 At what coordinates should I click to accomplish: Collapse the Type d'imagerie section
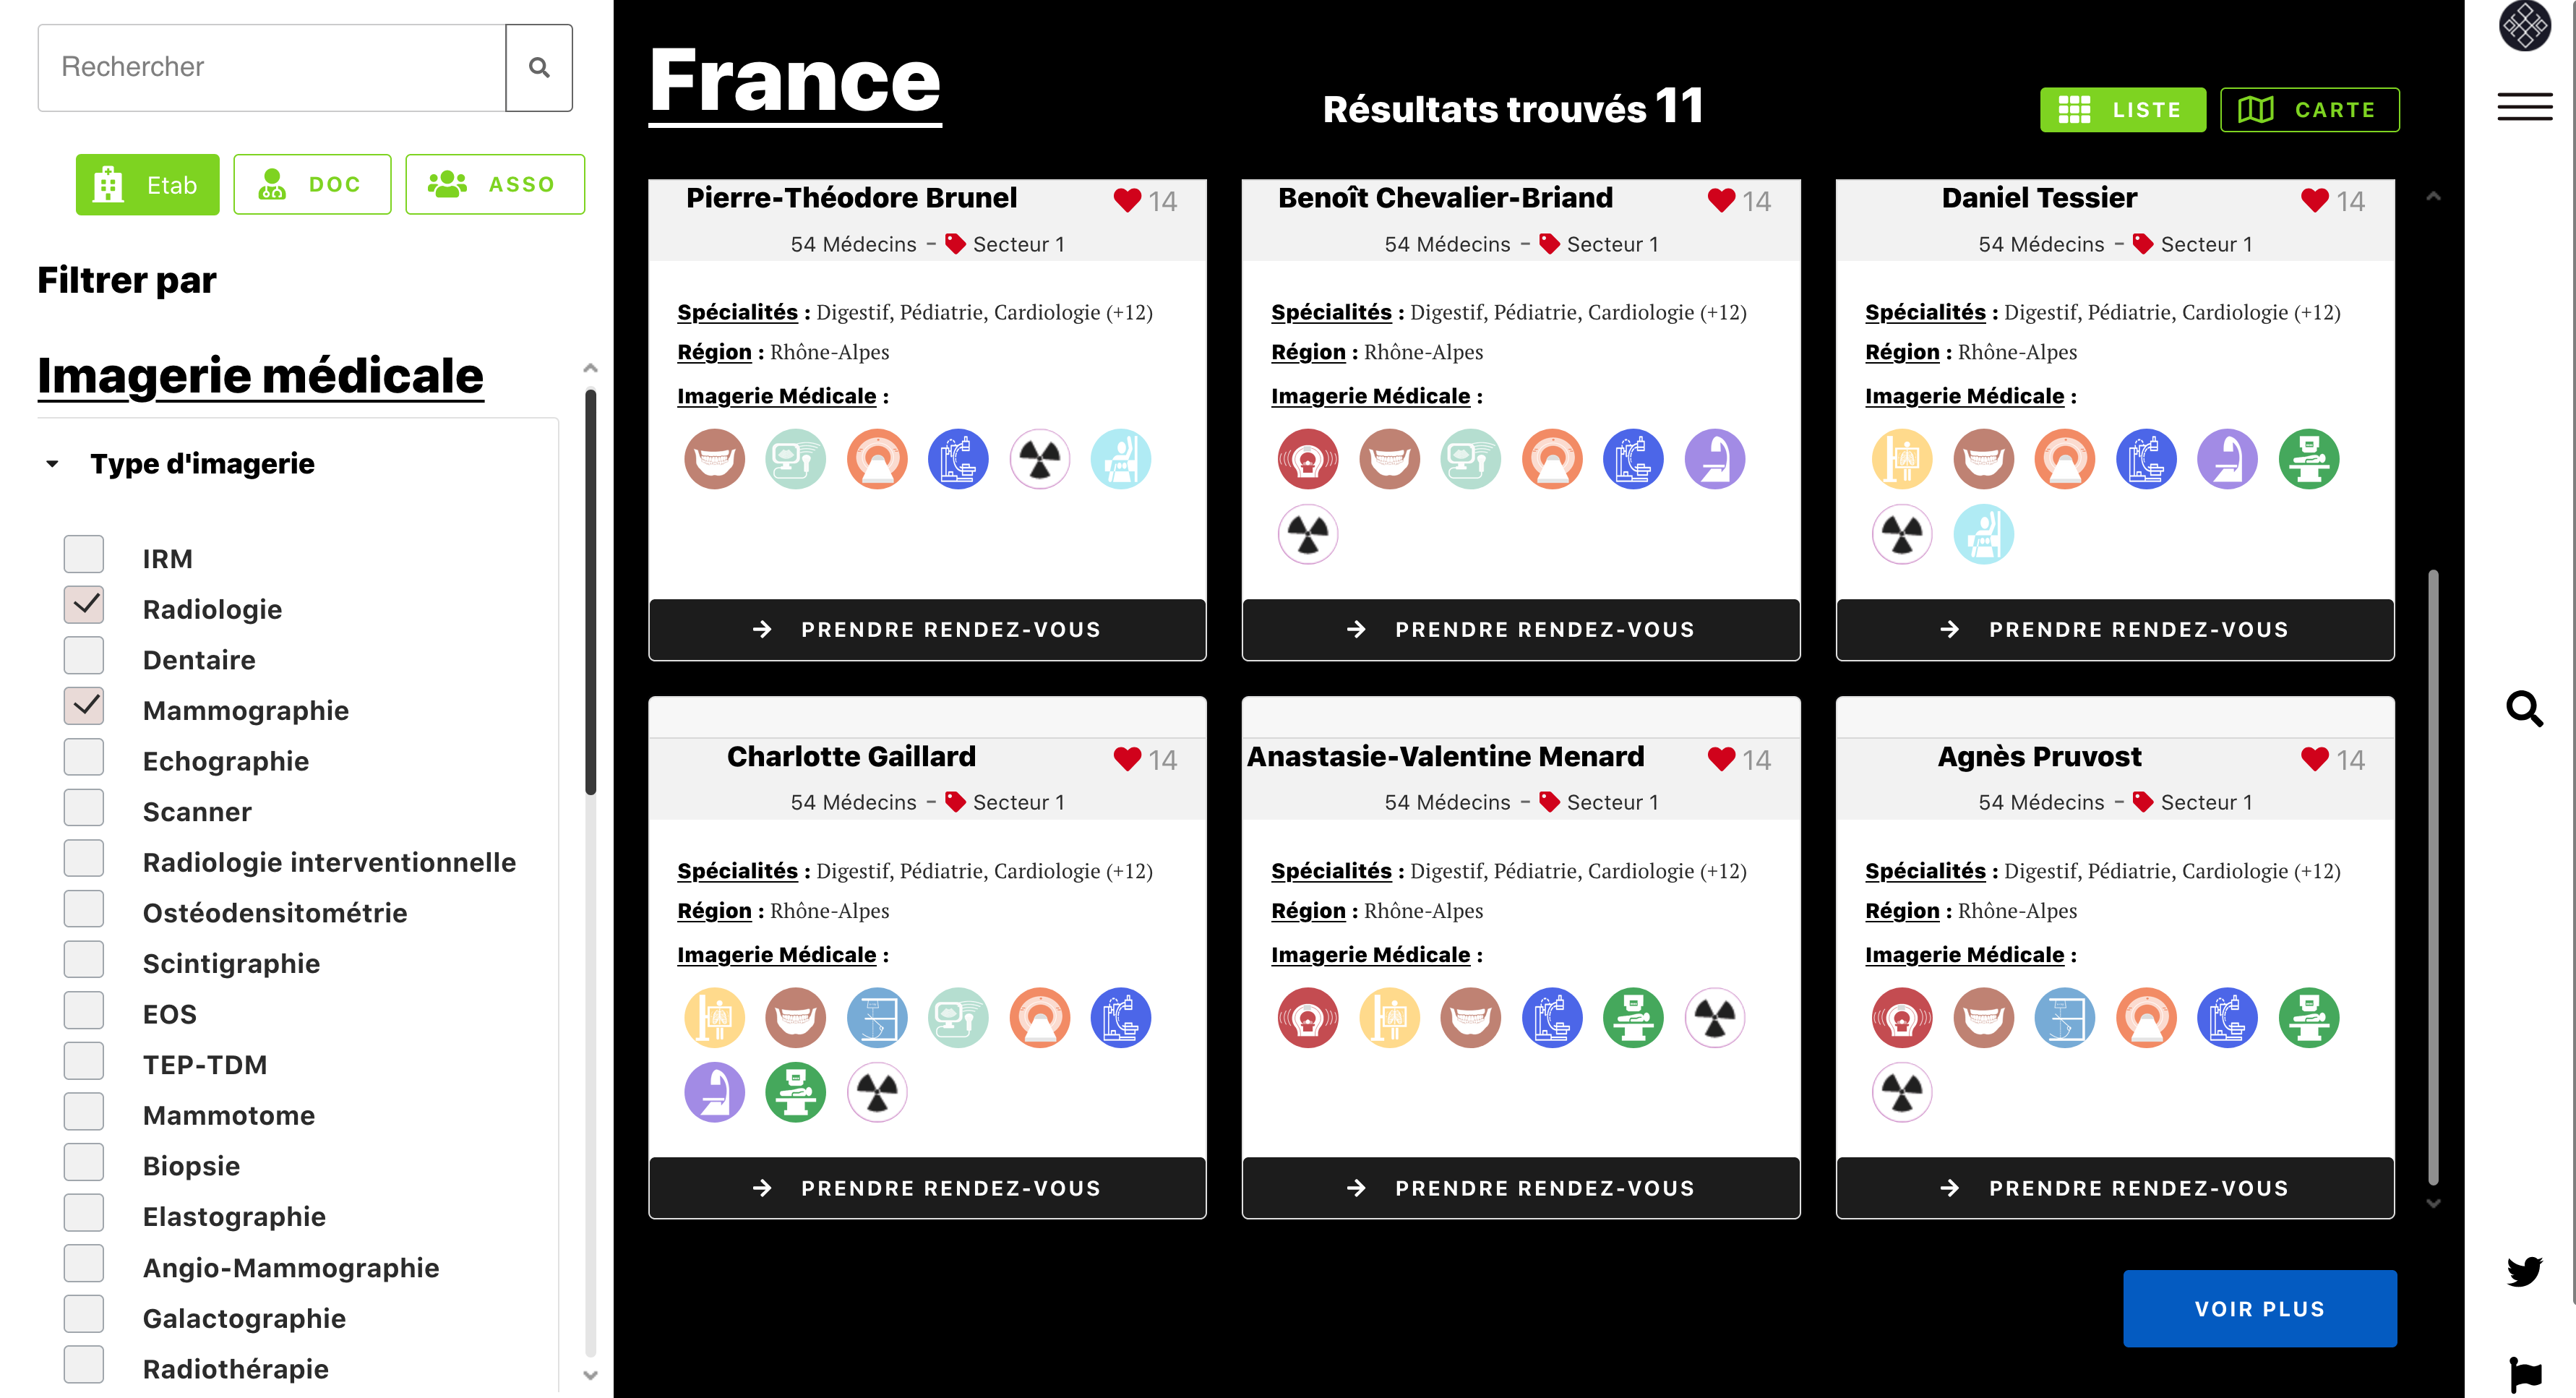point(52,464)
